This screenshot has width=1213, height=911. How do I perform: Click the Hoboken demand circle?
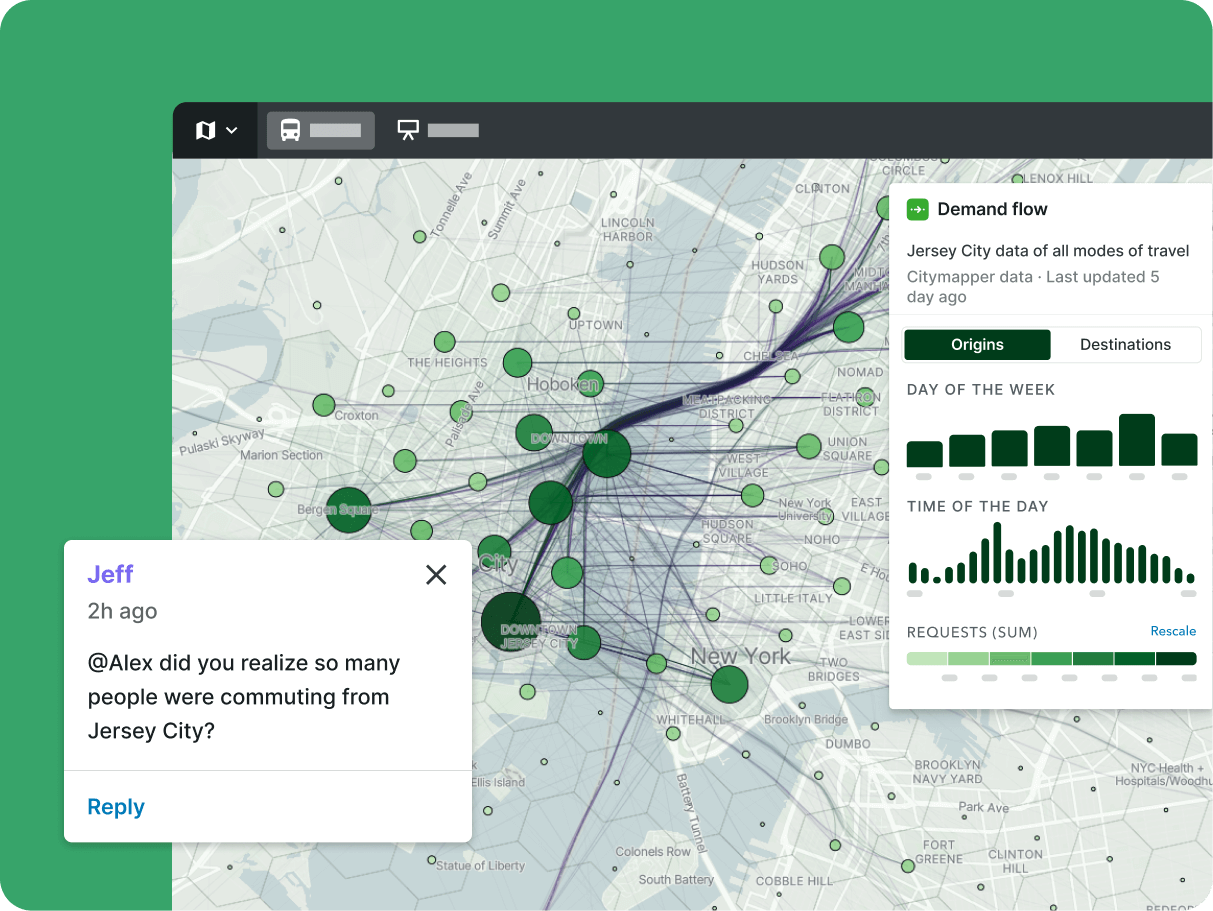[x=517, y=362]
